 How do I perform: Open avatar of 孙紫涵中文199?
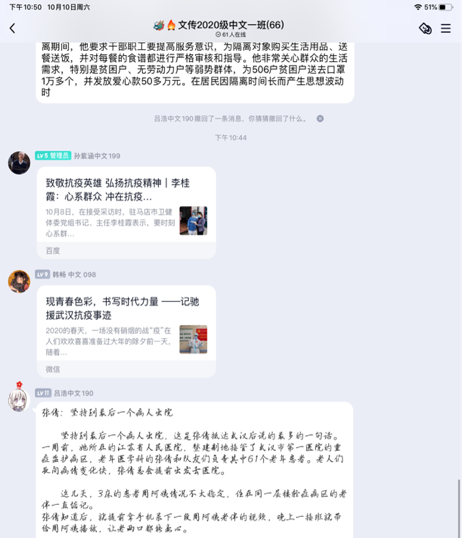click(x=19, y=163)
